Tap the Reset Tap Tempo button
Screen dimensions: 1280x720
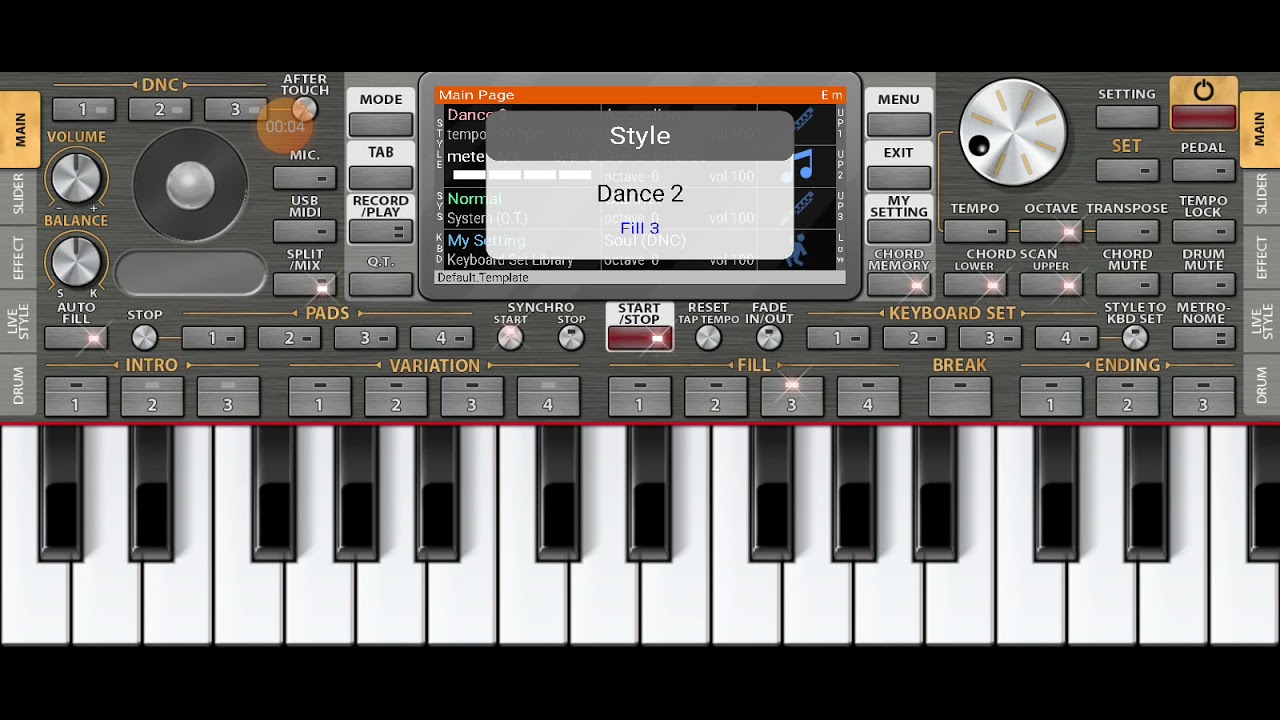[708, 338]
